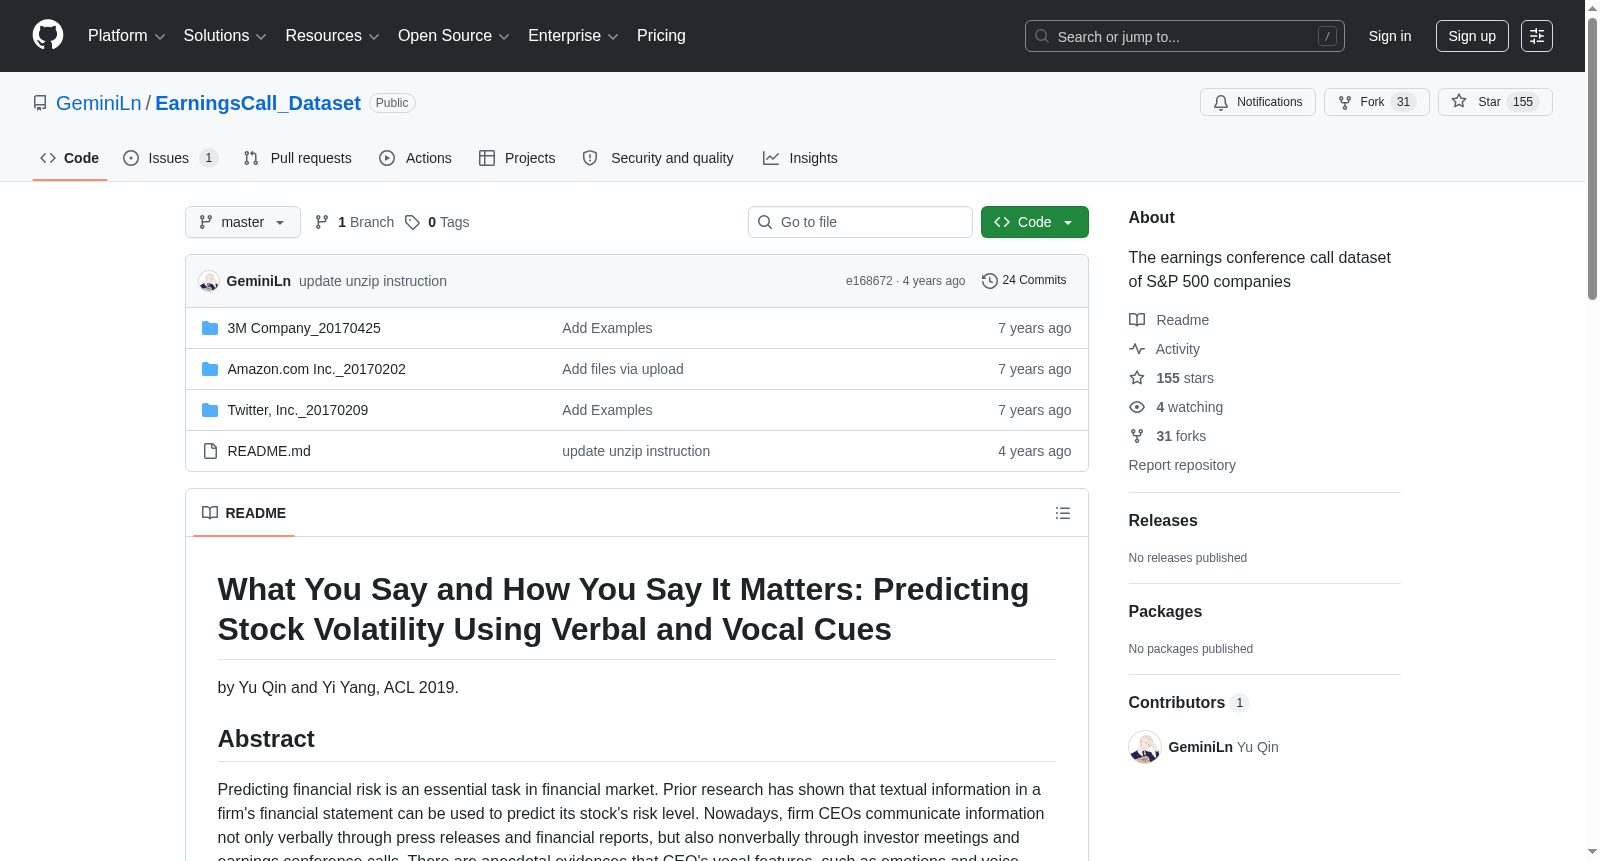
Task: Expand the Open Source menu
Action: [454, 36]
